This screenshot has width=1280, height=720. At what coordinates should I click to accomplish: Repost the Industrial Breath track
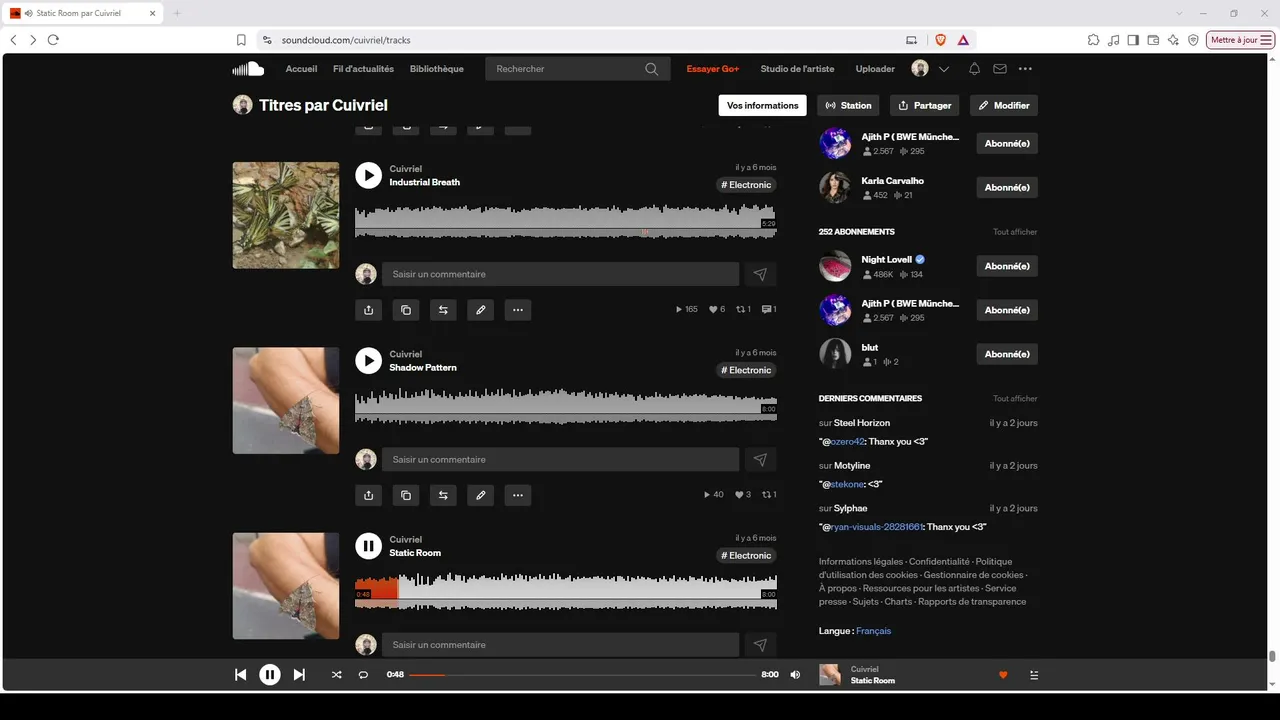click(443, 310)
